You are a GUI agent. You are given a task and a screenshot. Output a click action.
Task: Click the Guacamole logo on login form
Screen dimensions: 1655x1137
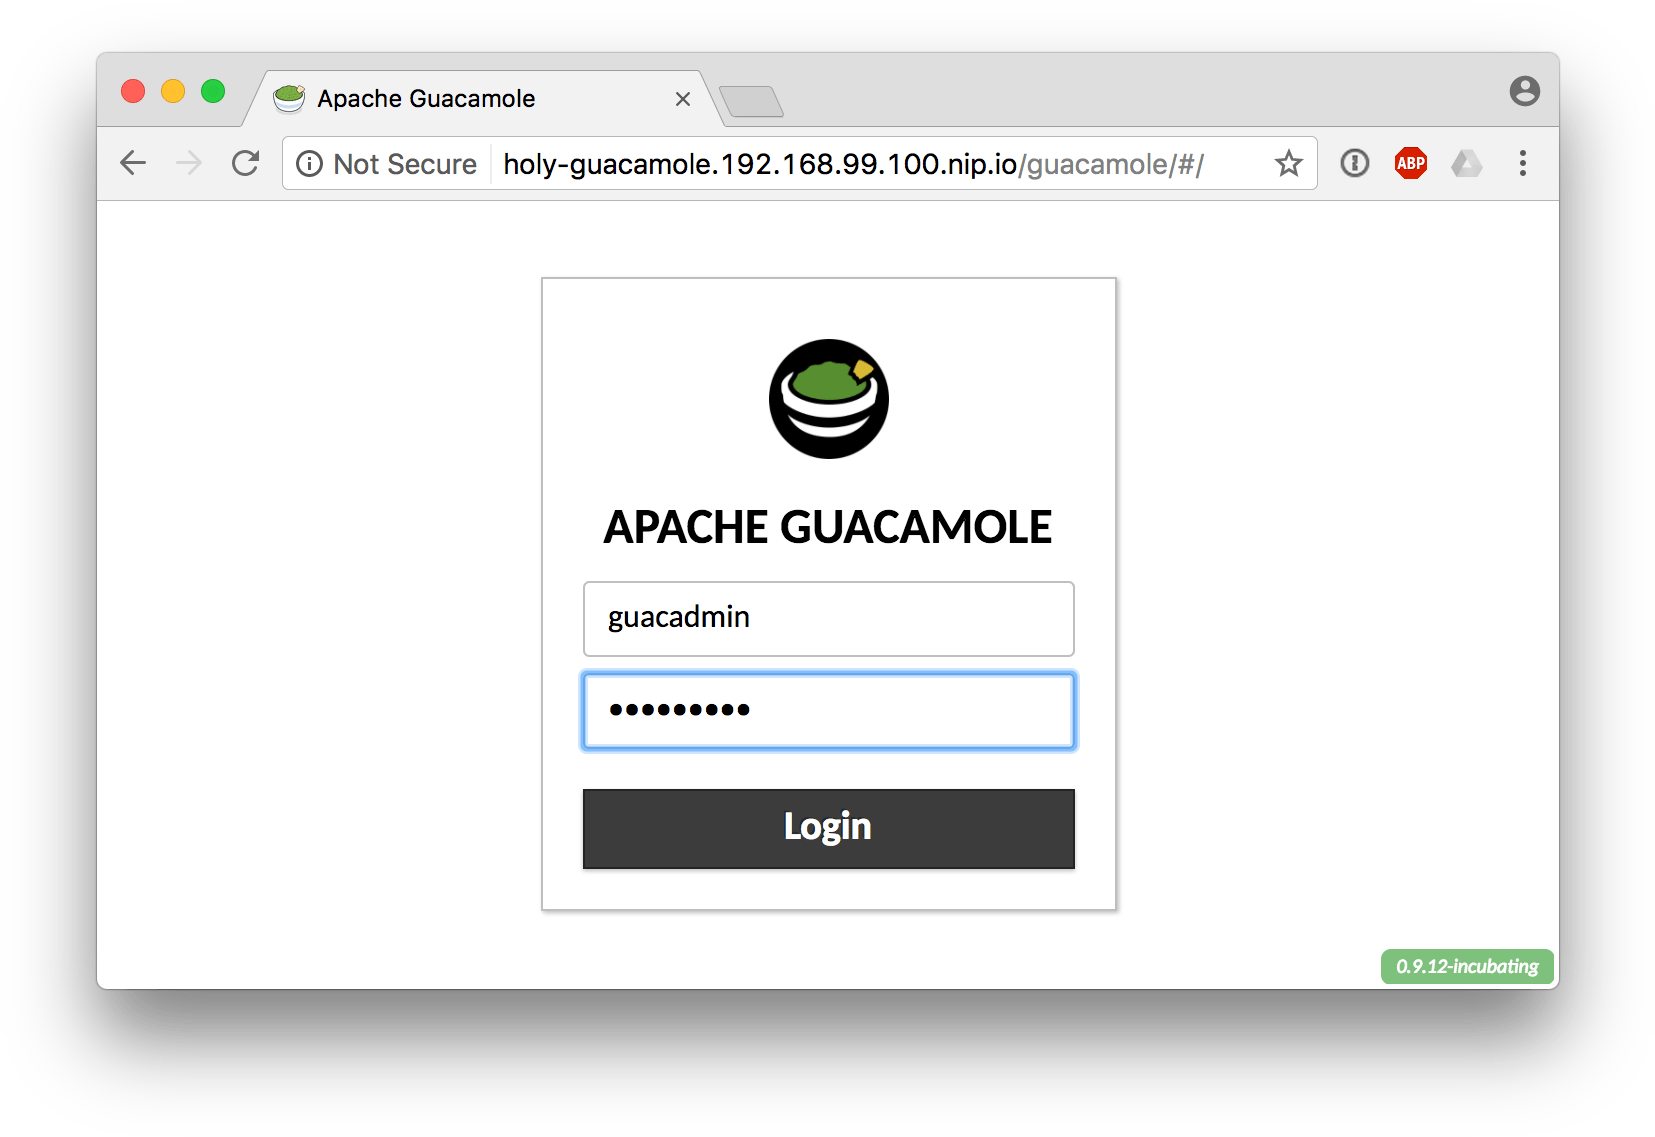tap(829, 399)
